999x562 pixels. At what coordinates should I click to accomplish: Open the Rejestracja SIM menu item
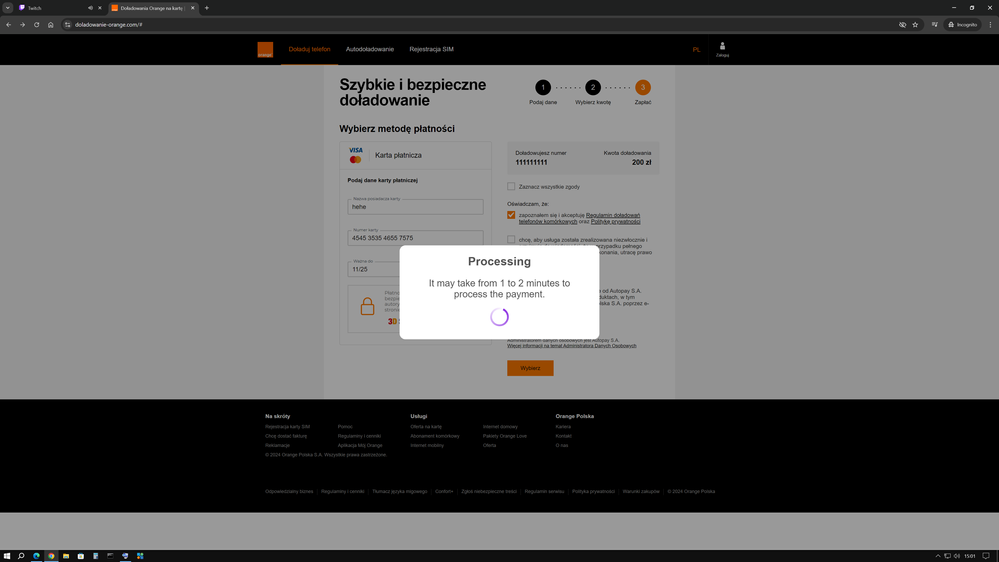click(x=431, y=49)
